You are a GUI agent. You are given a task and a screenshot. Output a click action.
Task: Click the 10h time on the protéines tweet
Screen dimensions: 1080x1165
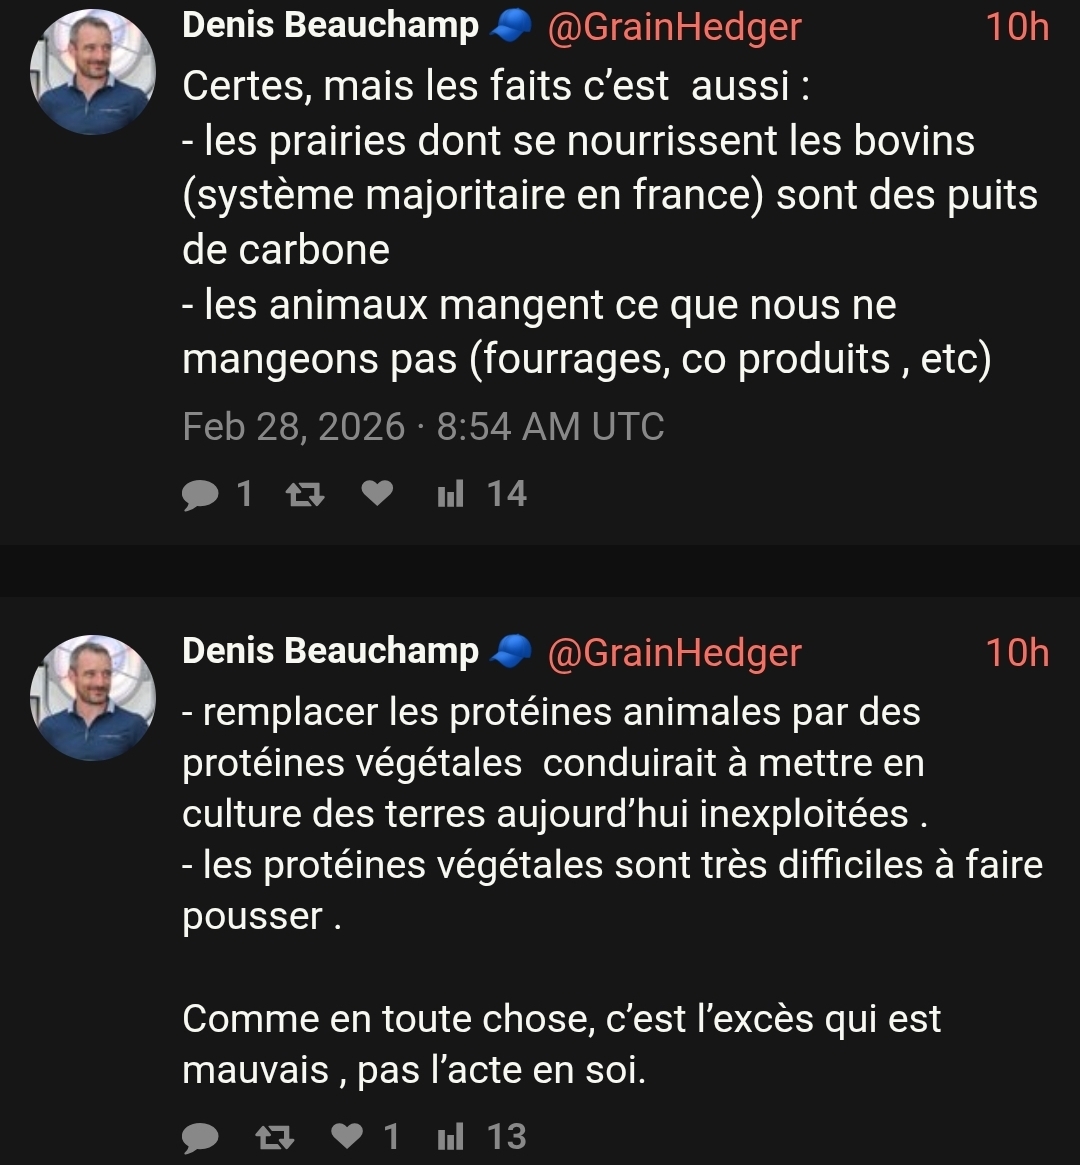1016,653
